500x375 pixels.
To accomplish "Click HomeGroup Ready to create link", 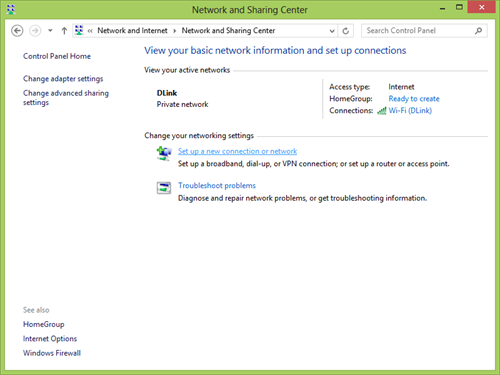I will 414,99.
